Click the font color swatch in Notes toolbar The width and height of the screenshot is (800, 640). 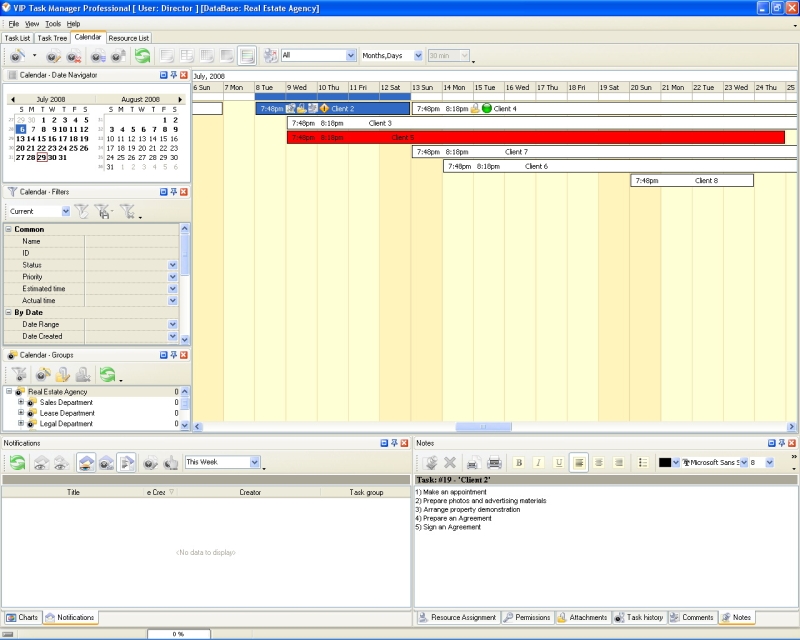coord(665,463)
